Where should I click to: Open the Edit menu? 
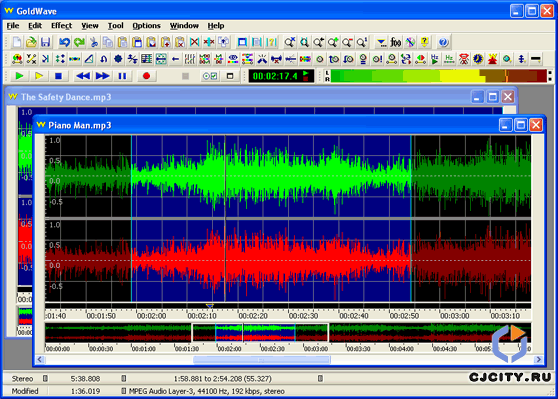35,26
